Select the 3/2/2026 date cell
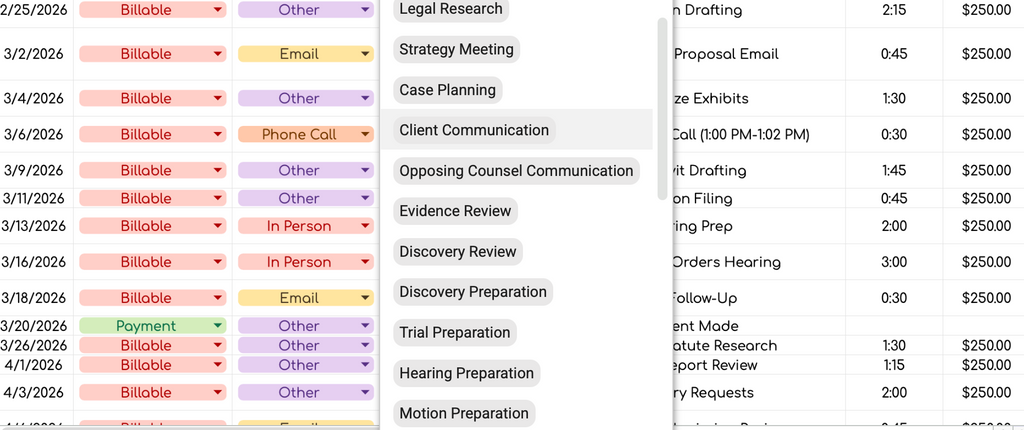This screenshot has width=1024, height=430. 36,54
